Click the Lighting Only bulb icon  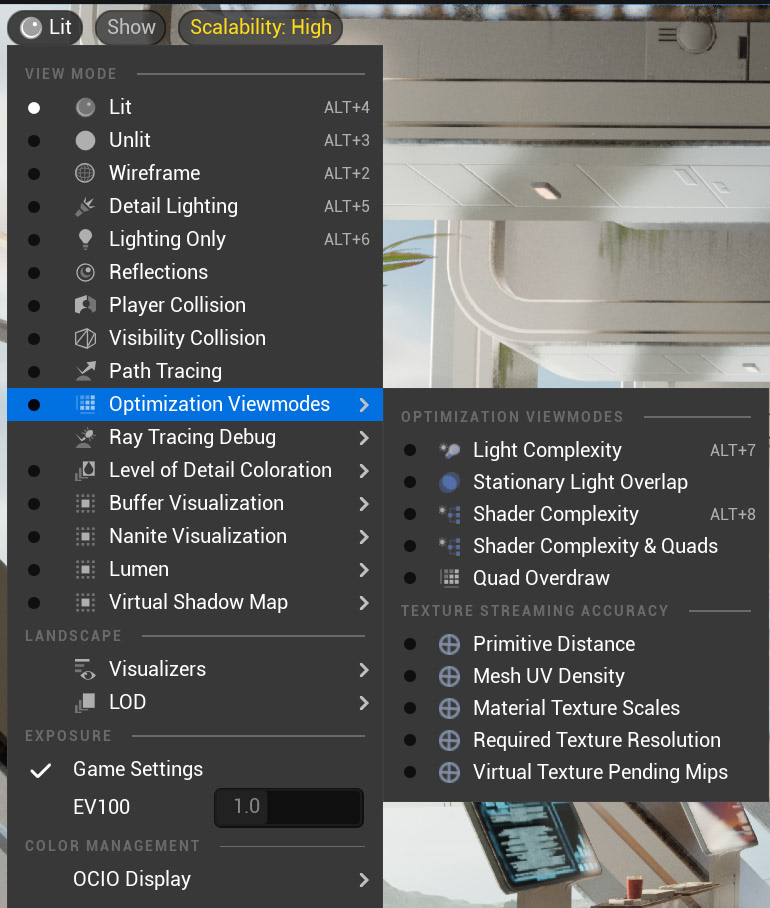85,239
